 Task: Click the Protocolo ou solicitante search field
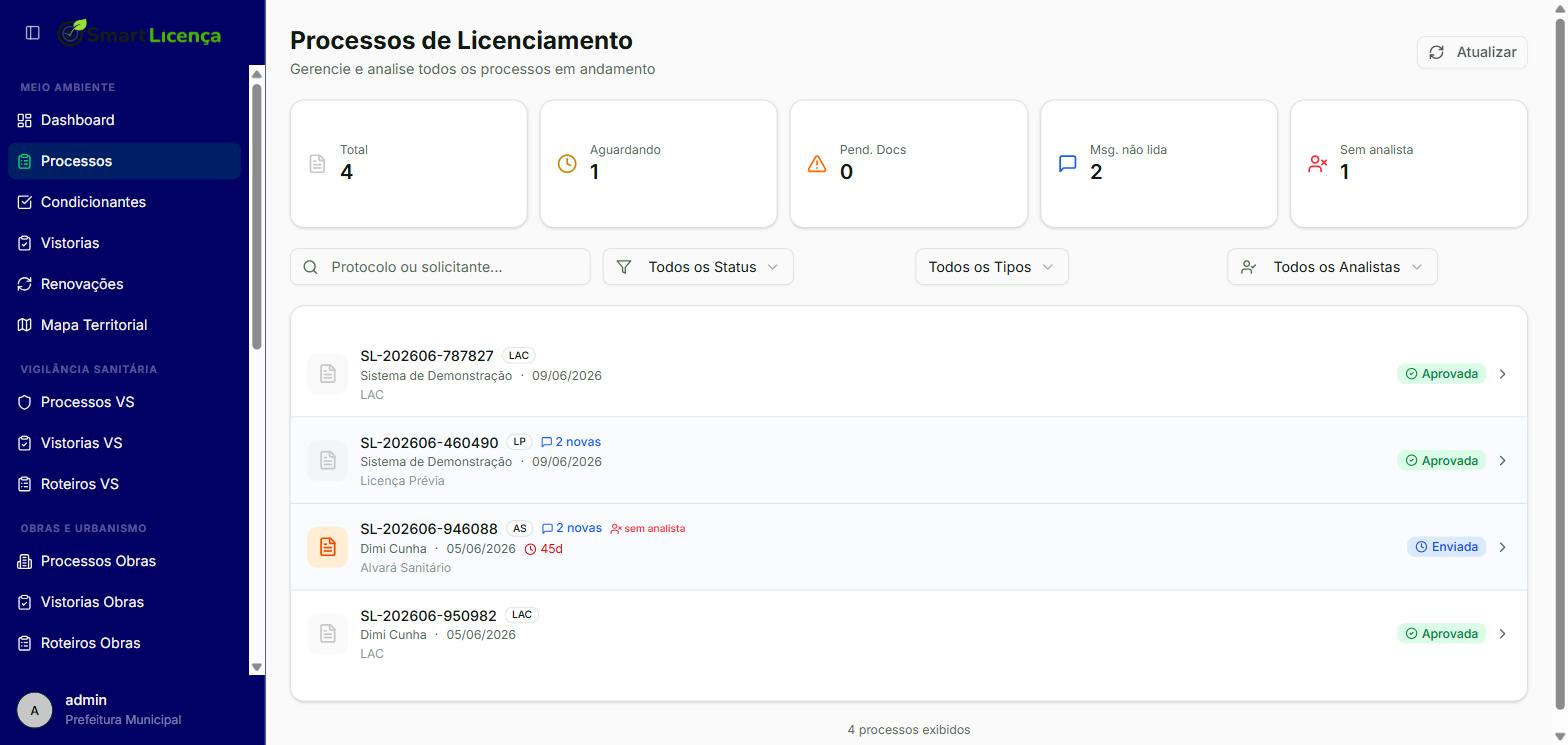[x=440, y=267]
